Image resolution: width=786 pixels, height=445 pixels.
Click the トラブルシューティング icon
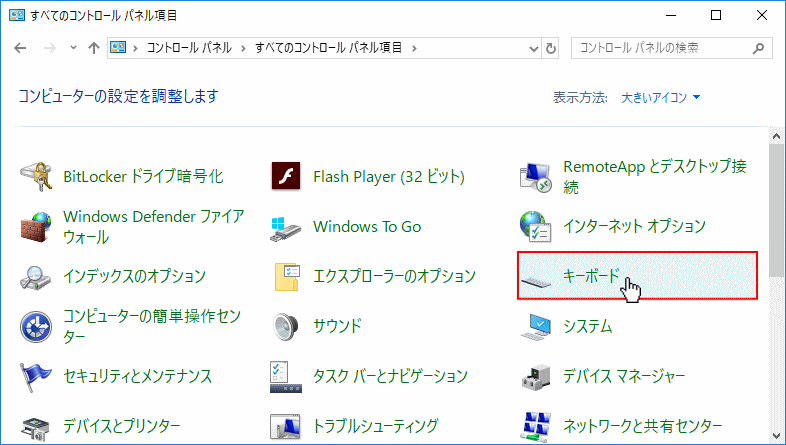(285, 427)
